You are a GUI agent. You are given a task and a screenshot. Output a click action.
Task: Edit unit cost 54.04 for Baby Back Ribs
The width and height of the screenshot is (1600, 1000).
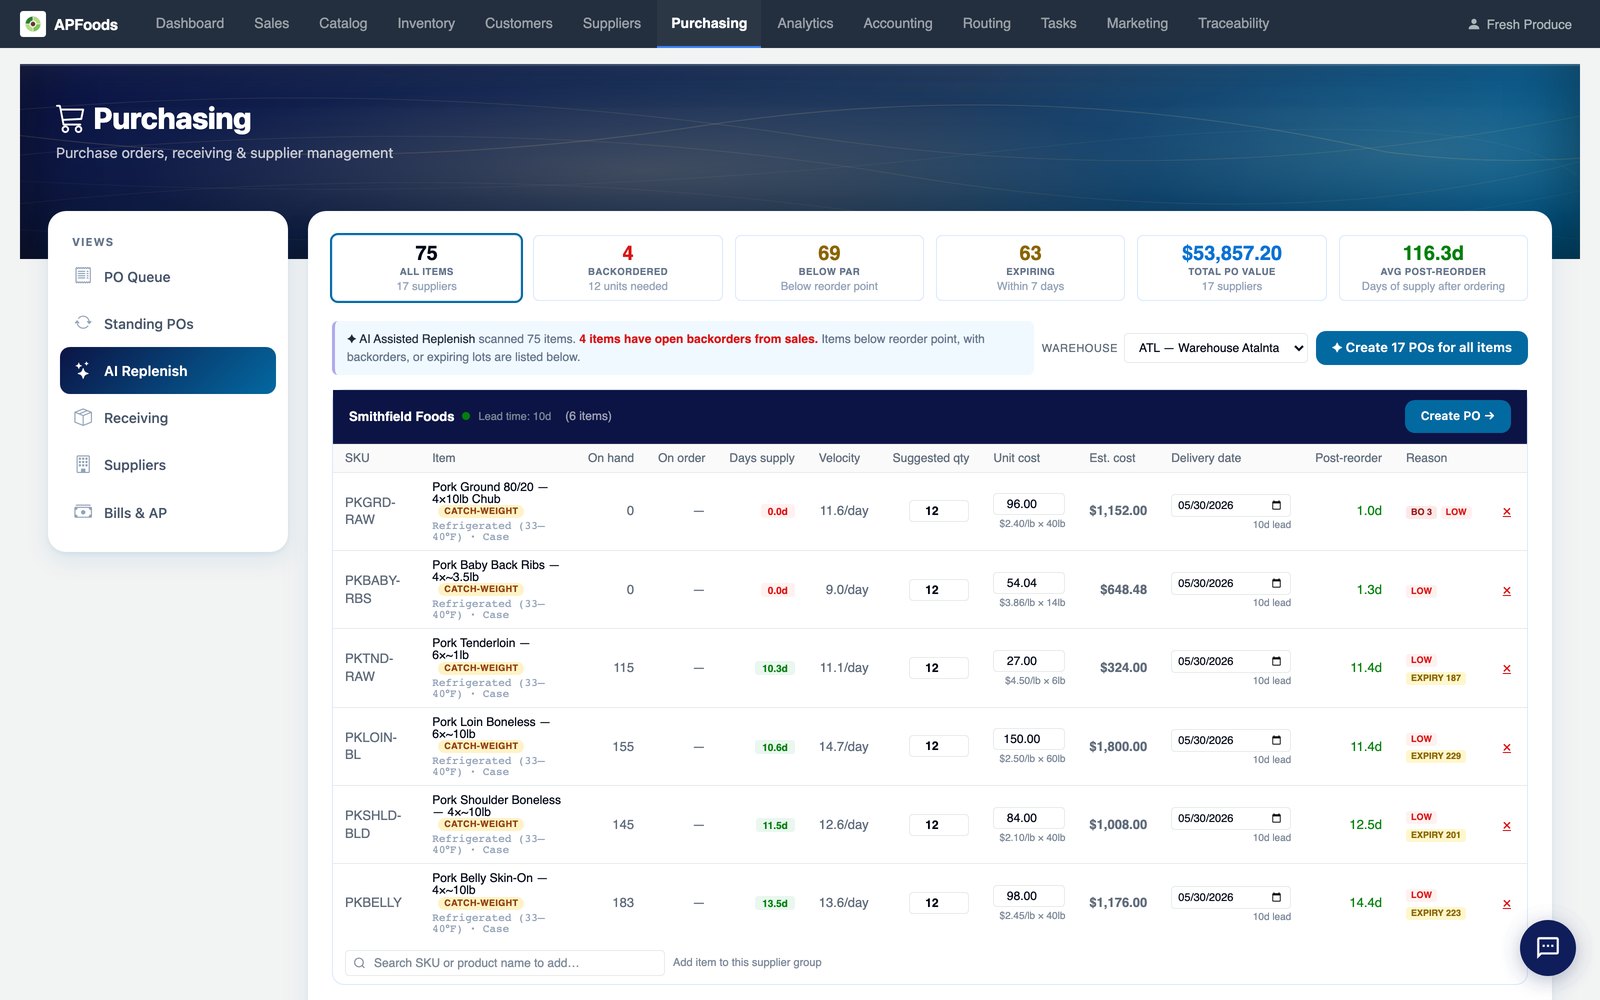(x=1028, y=583)
